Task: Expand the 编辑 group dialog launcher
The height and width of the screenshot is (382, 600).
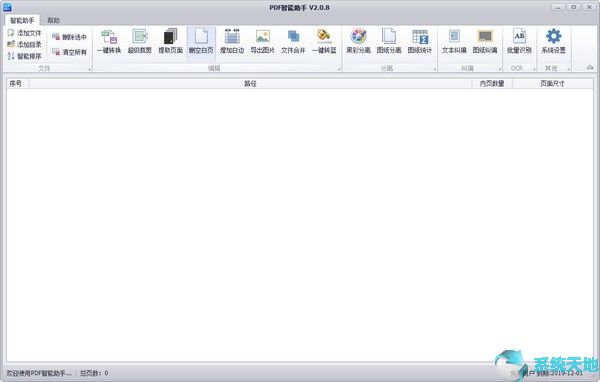Action: click(x=339, y=69)
